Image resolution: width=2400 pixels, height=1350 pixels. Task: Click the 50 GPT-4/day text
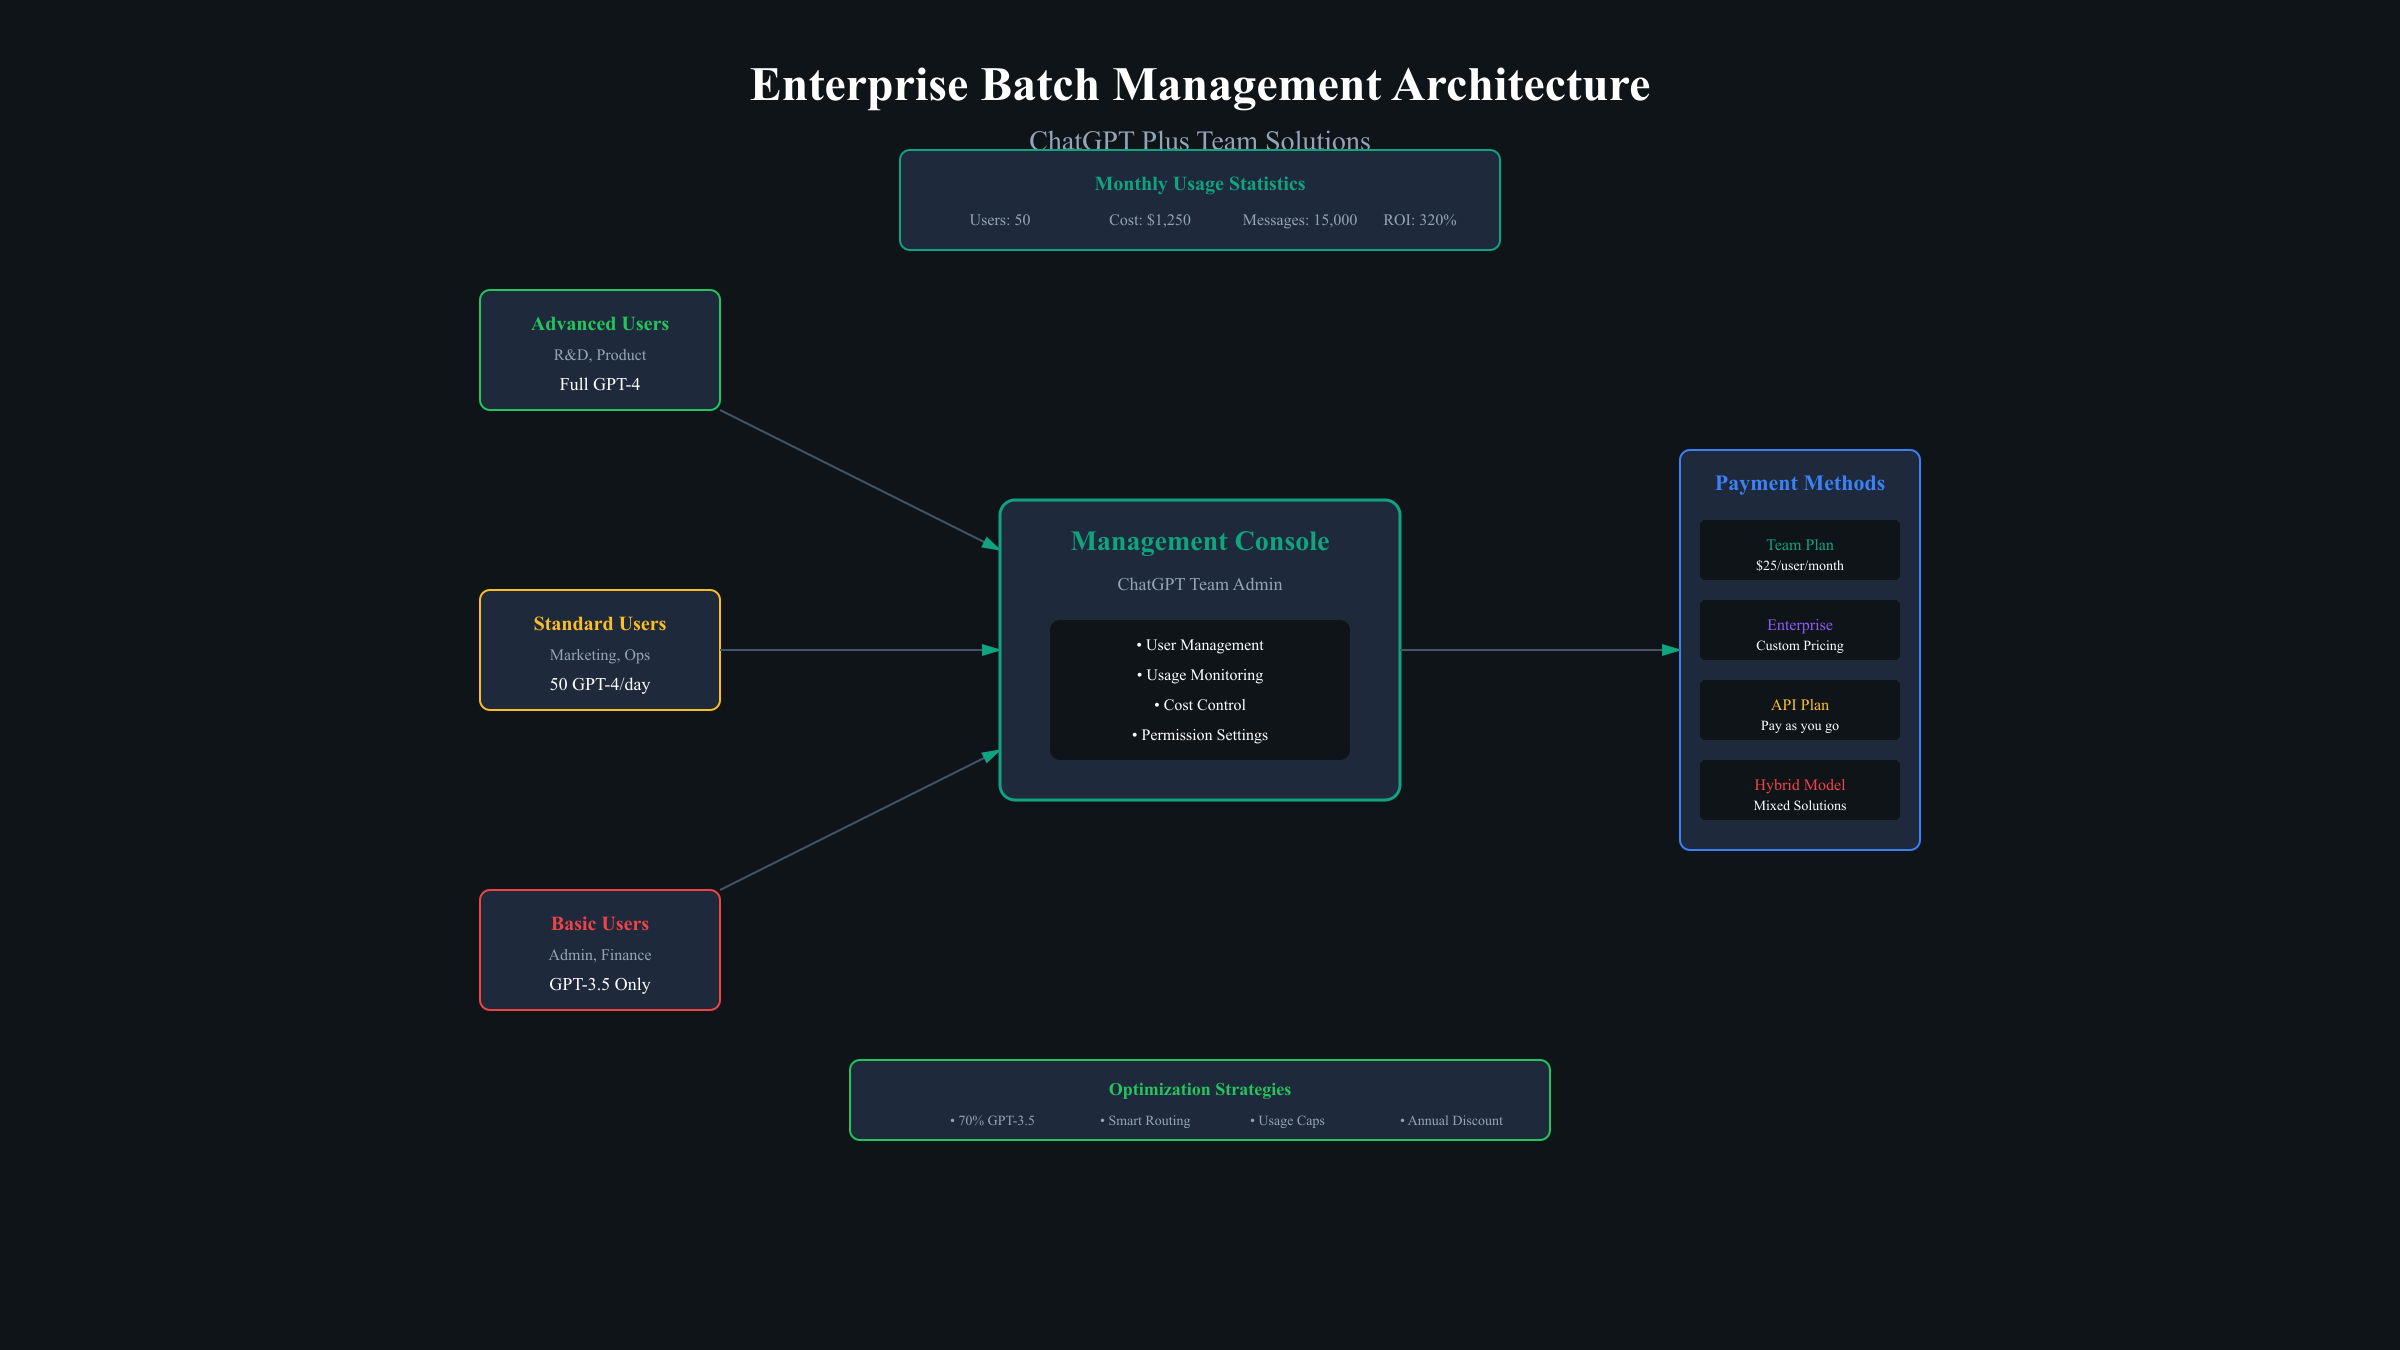coord(600,684)
